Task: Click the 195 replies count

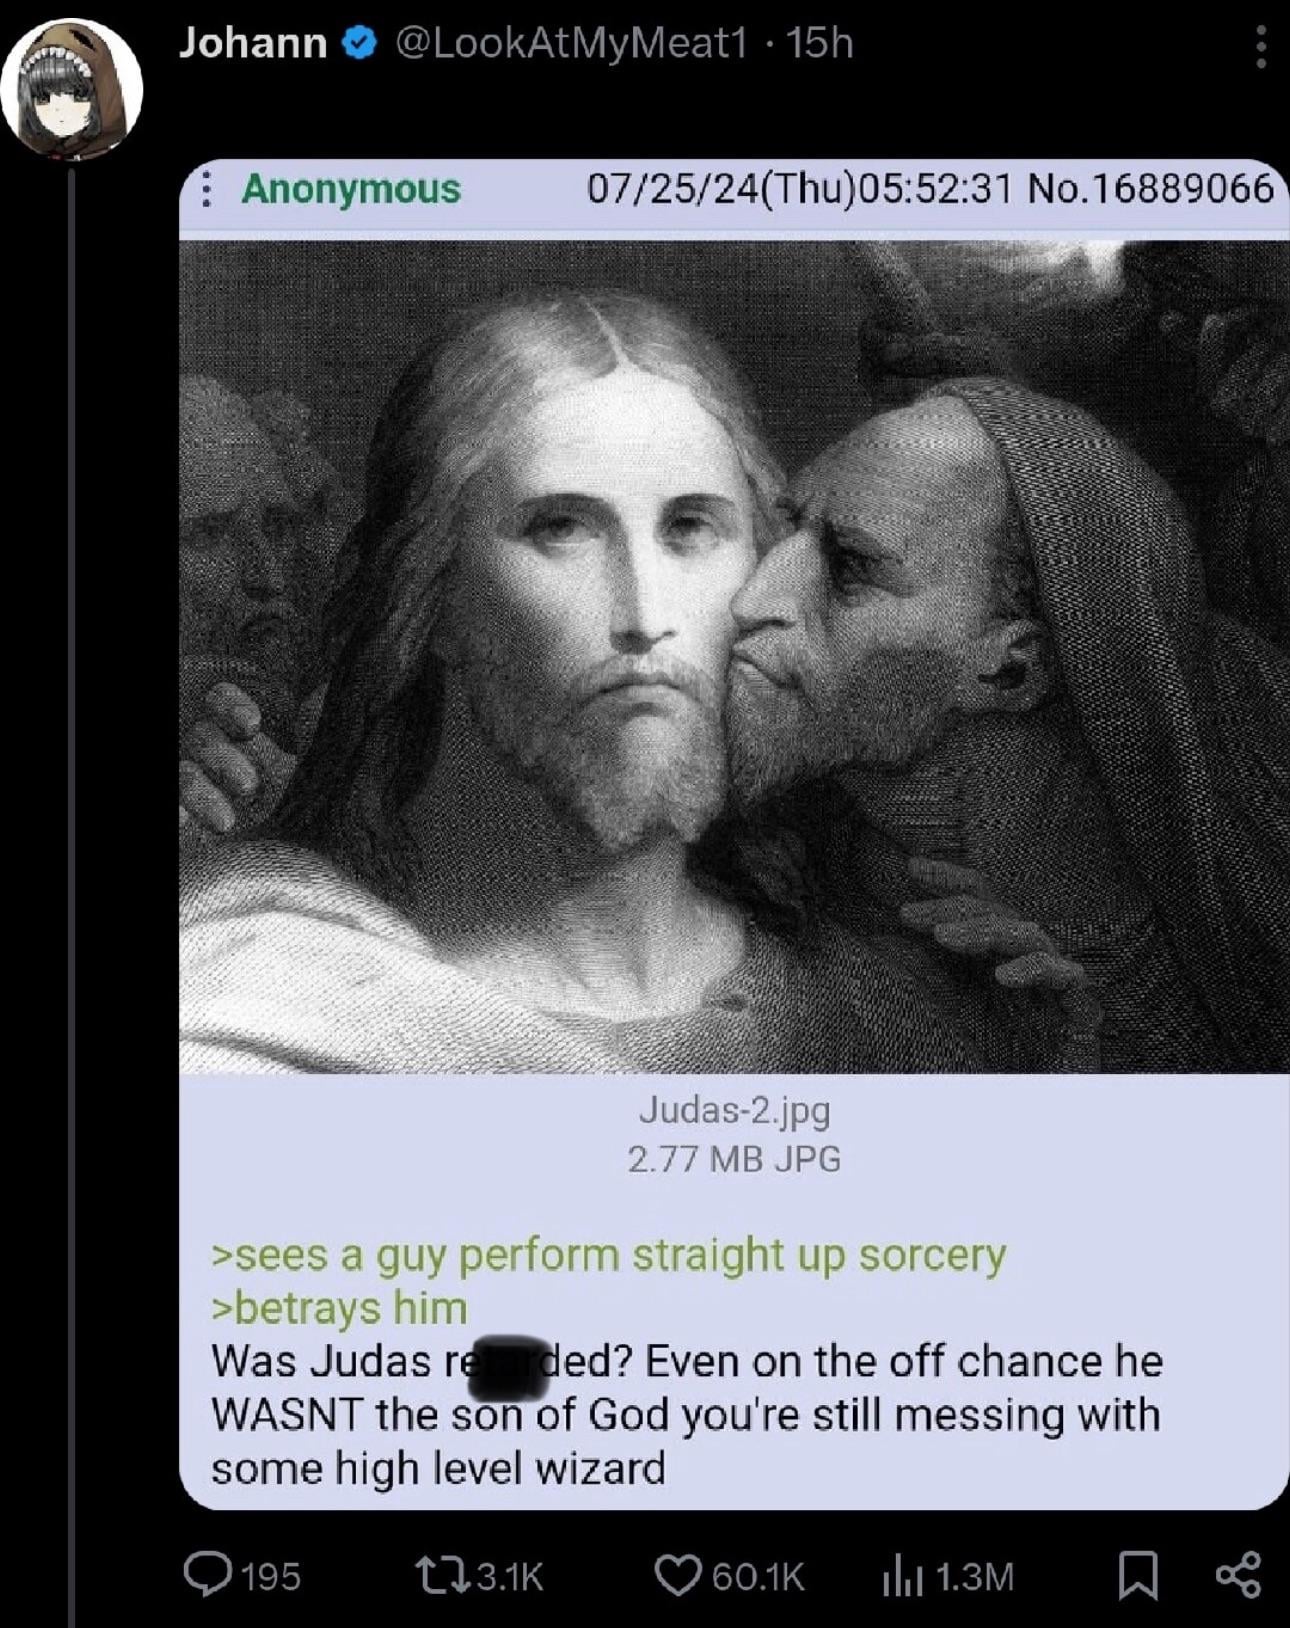Action: tap(271, 1576)
